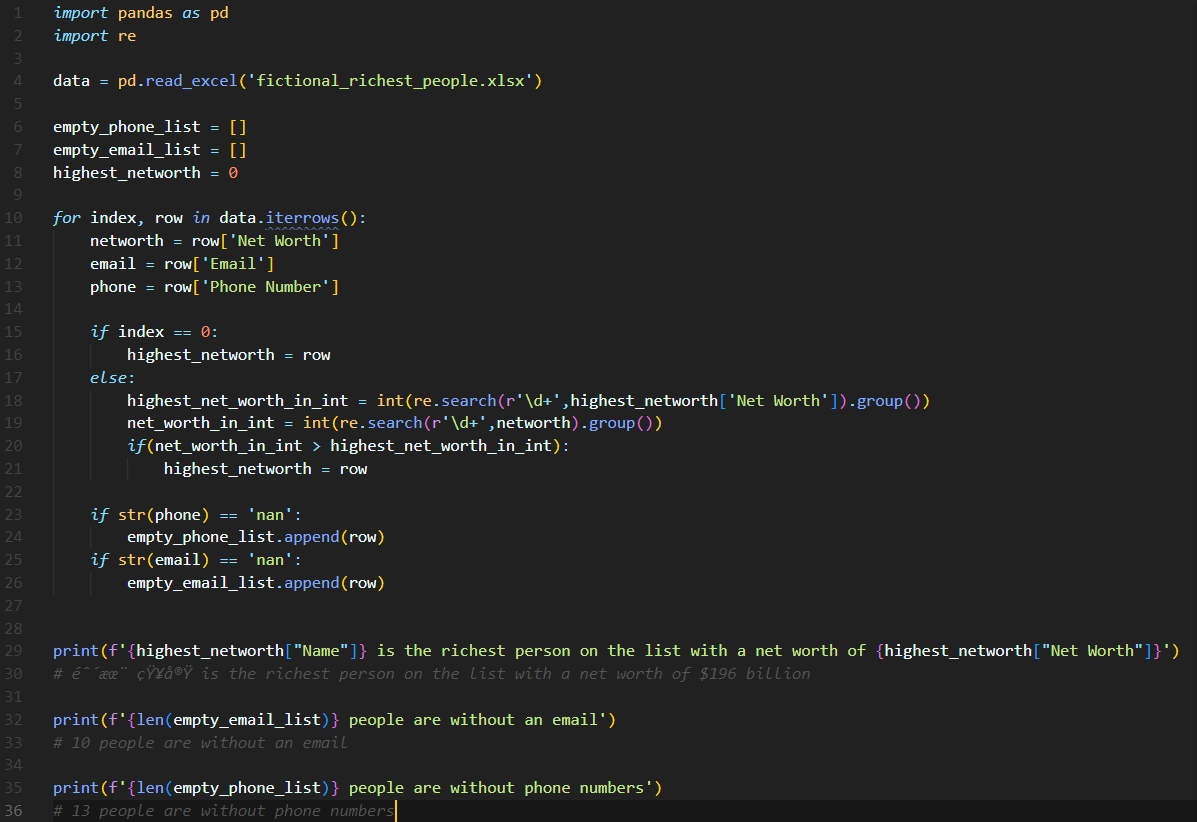Click the comment mentioning '$196 billion'
Viewport: 1197px width, 822px height.
click(432, 673)
